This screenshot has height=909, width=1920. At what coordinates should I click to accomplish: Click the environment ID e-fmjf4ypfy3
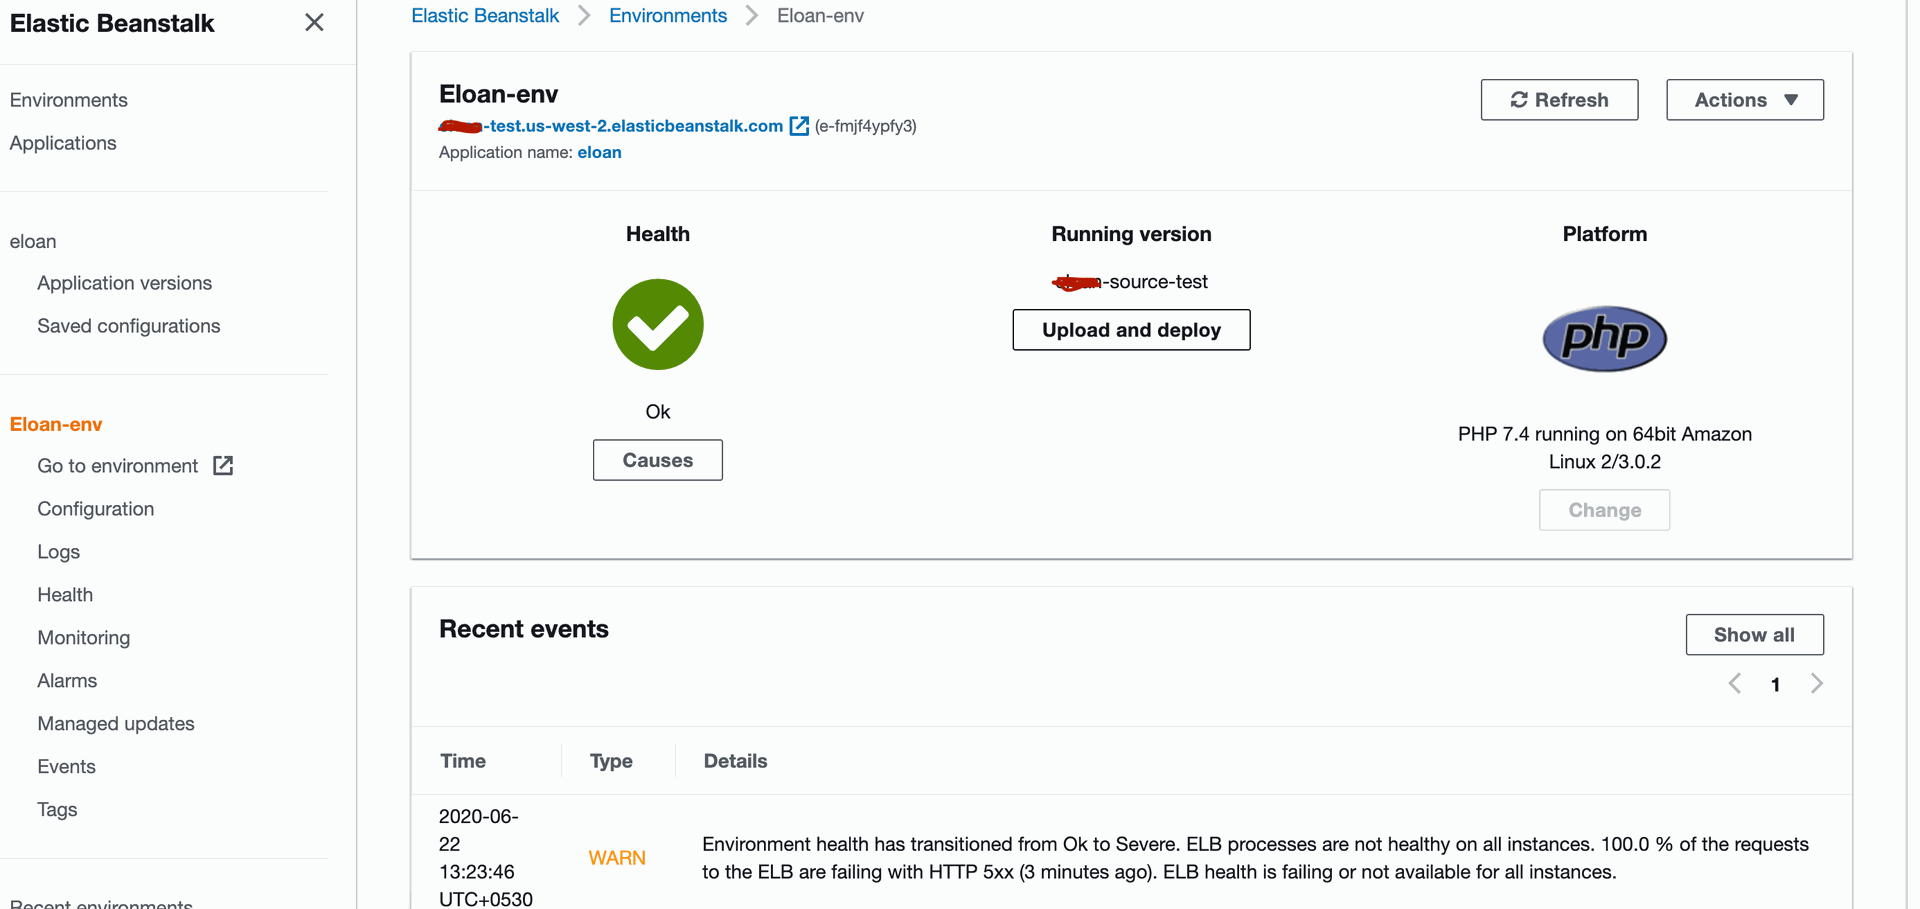coord(866,126)
